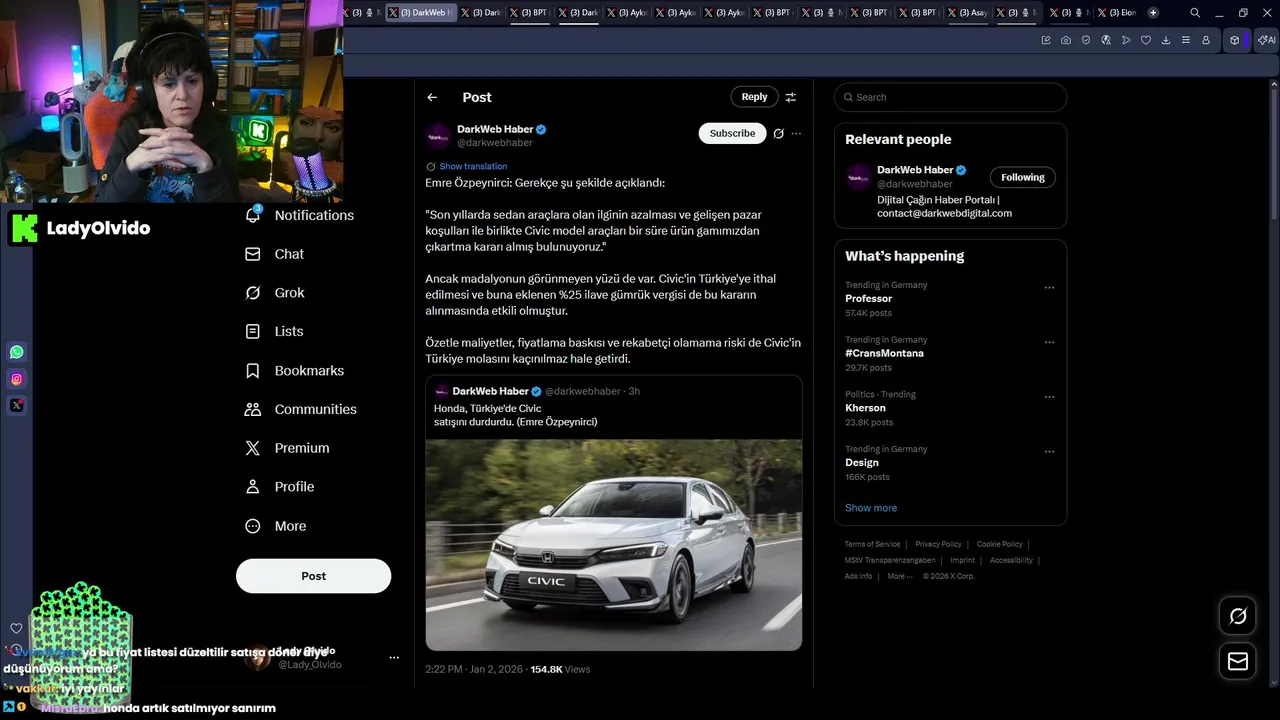The width and height of the screenshot is (1280, 720).
Task: Open the Professor trending topic
Action: [868, 298]
